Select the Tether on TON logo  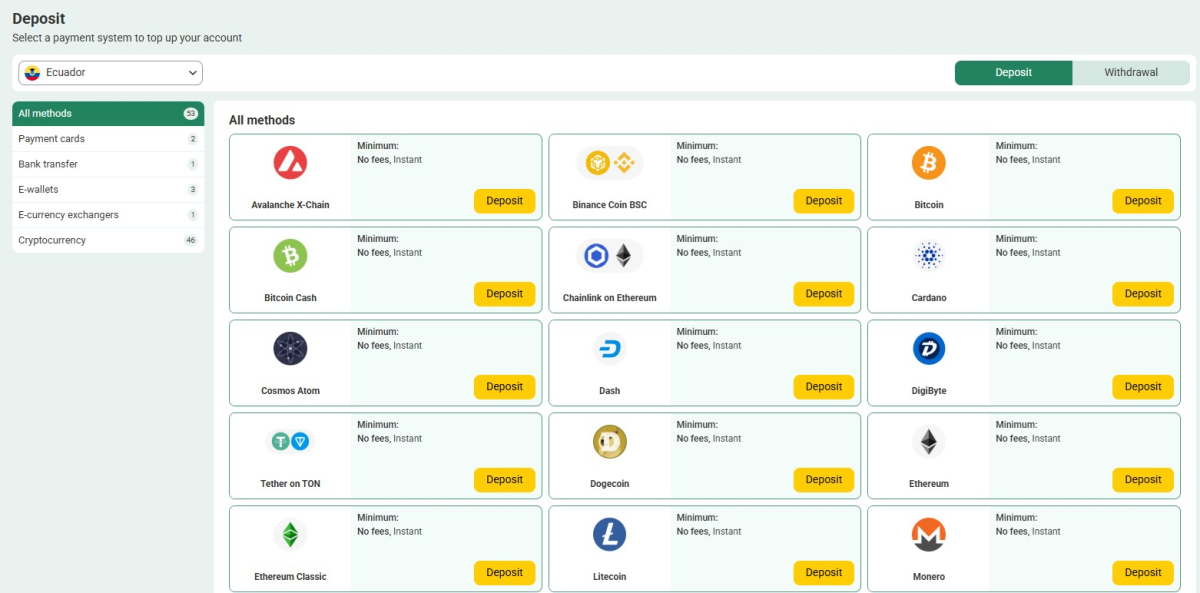(290, 441)
